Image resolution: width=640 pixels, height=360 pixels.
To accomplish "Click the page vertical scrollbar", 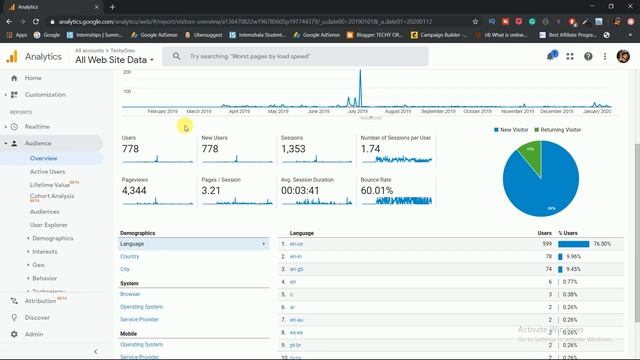I will tap(637, 233).
